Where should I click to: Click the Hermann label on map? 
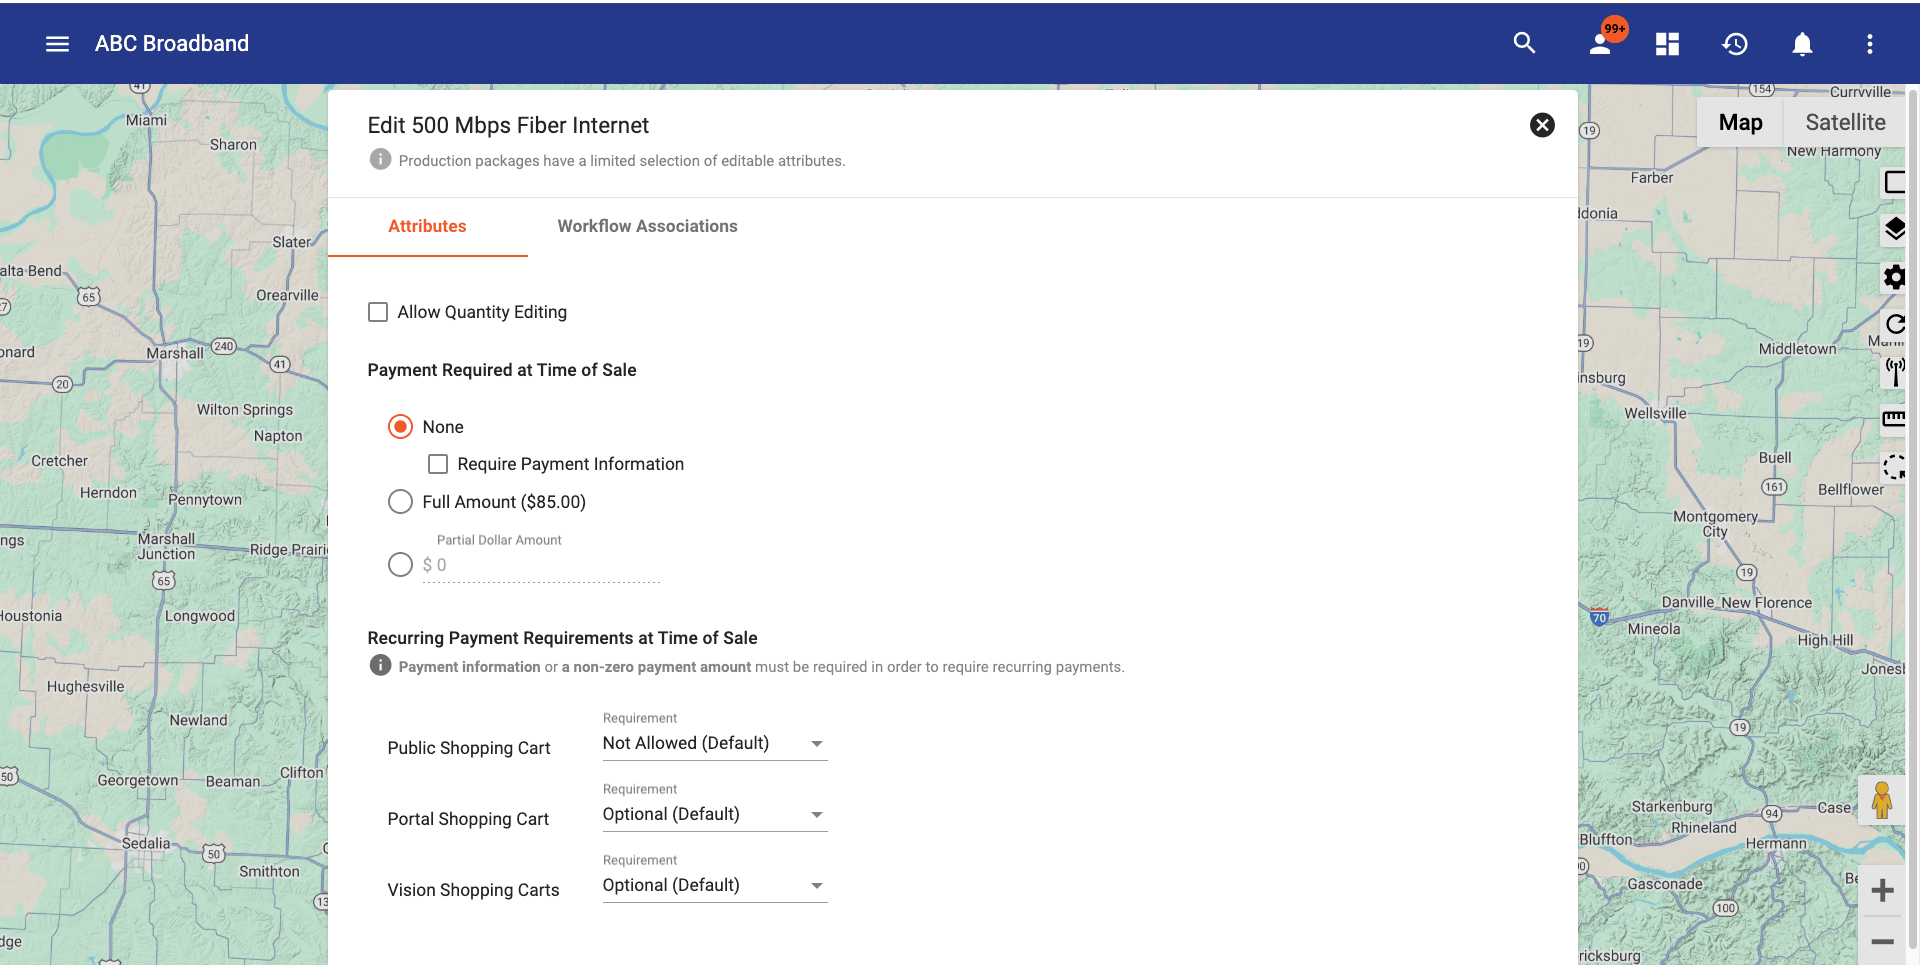point(1776,843)
